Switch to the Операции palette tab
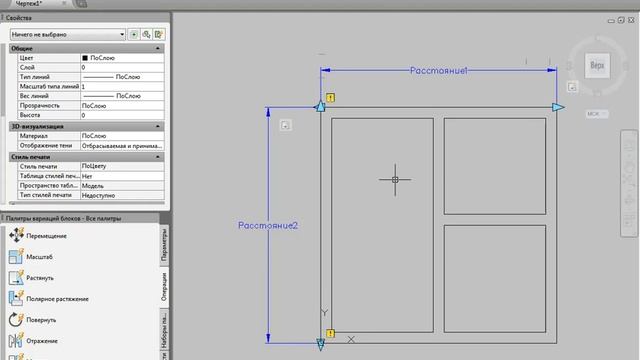The image size is (640, 360). coord(164,287)
